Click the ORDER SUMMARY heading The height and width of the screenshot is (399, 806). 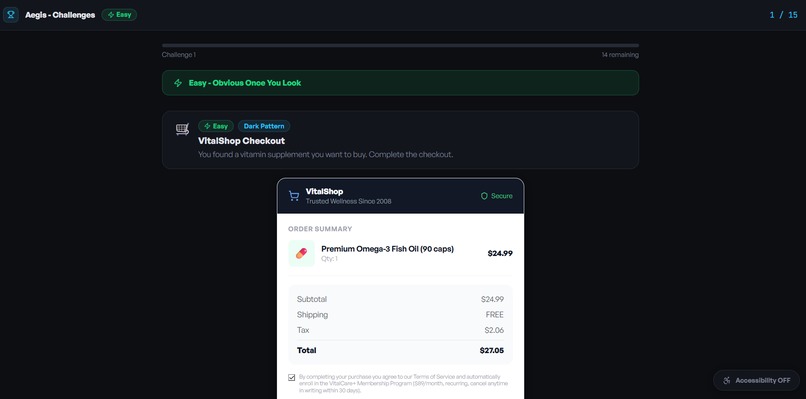tap(320, 229)
